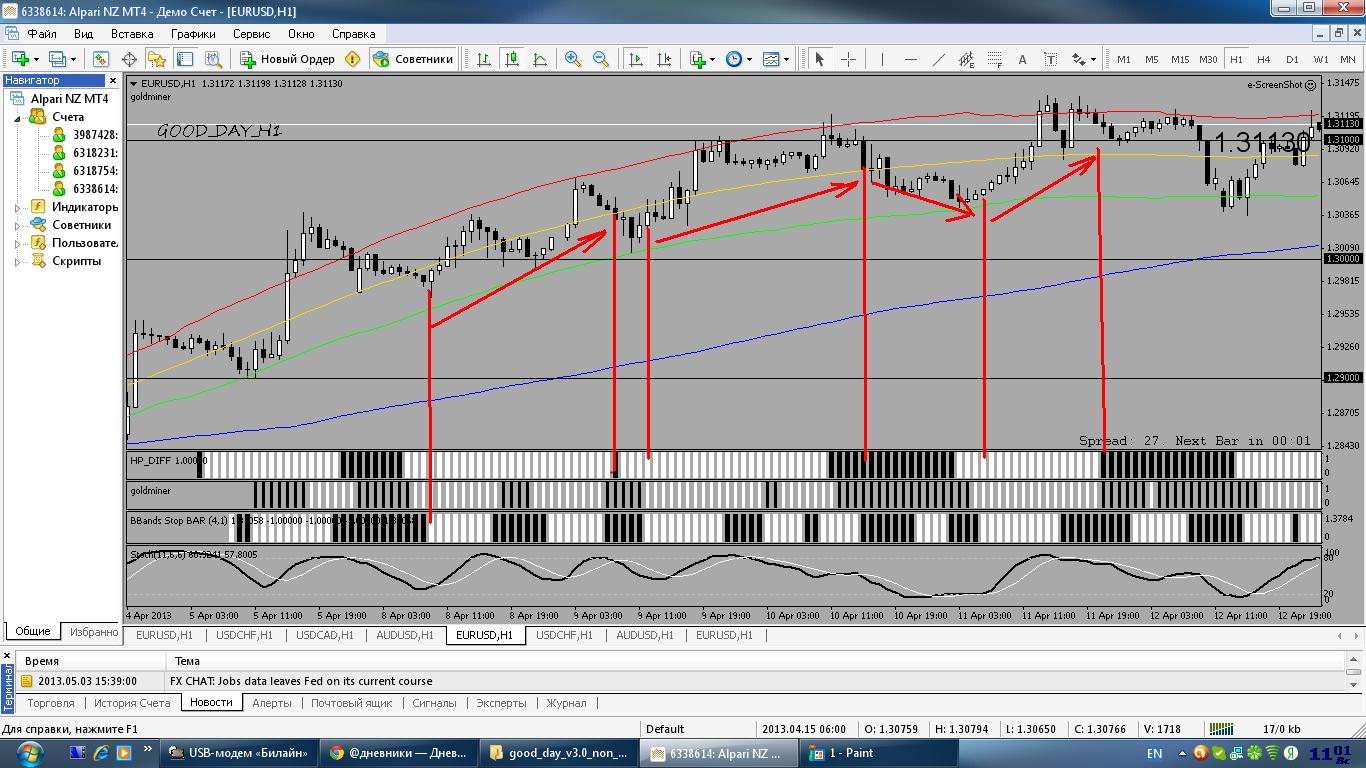This screenshot has height=768, width=1366.
Task: Open the Data Window crosshair icon
Action: pos(129,59)
